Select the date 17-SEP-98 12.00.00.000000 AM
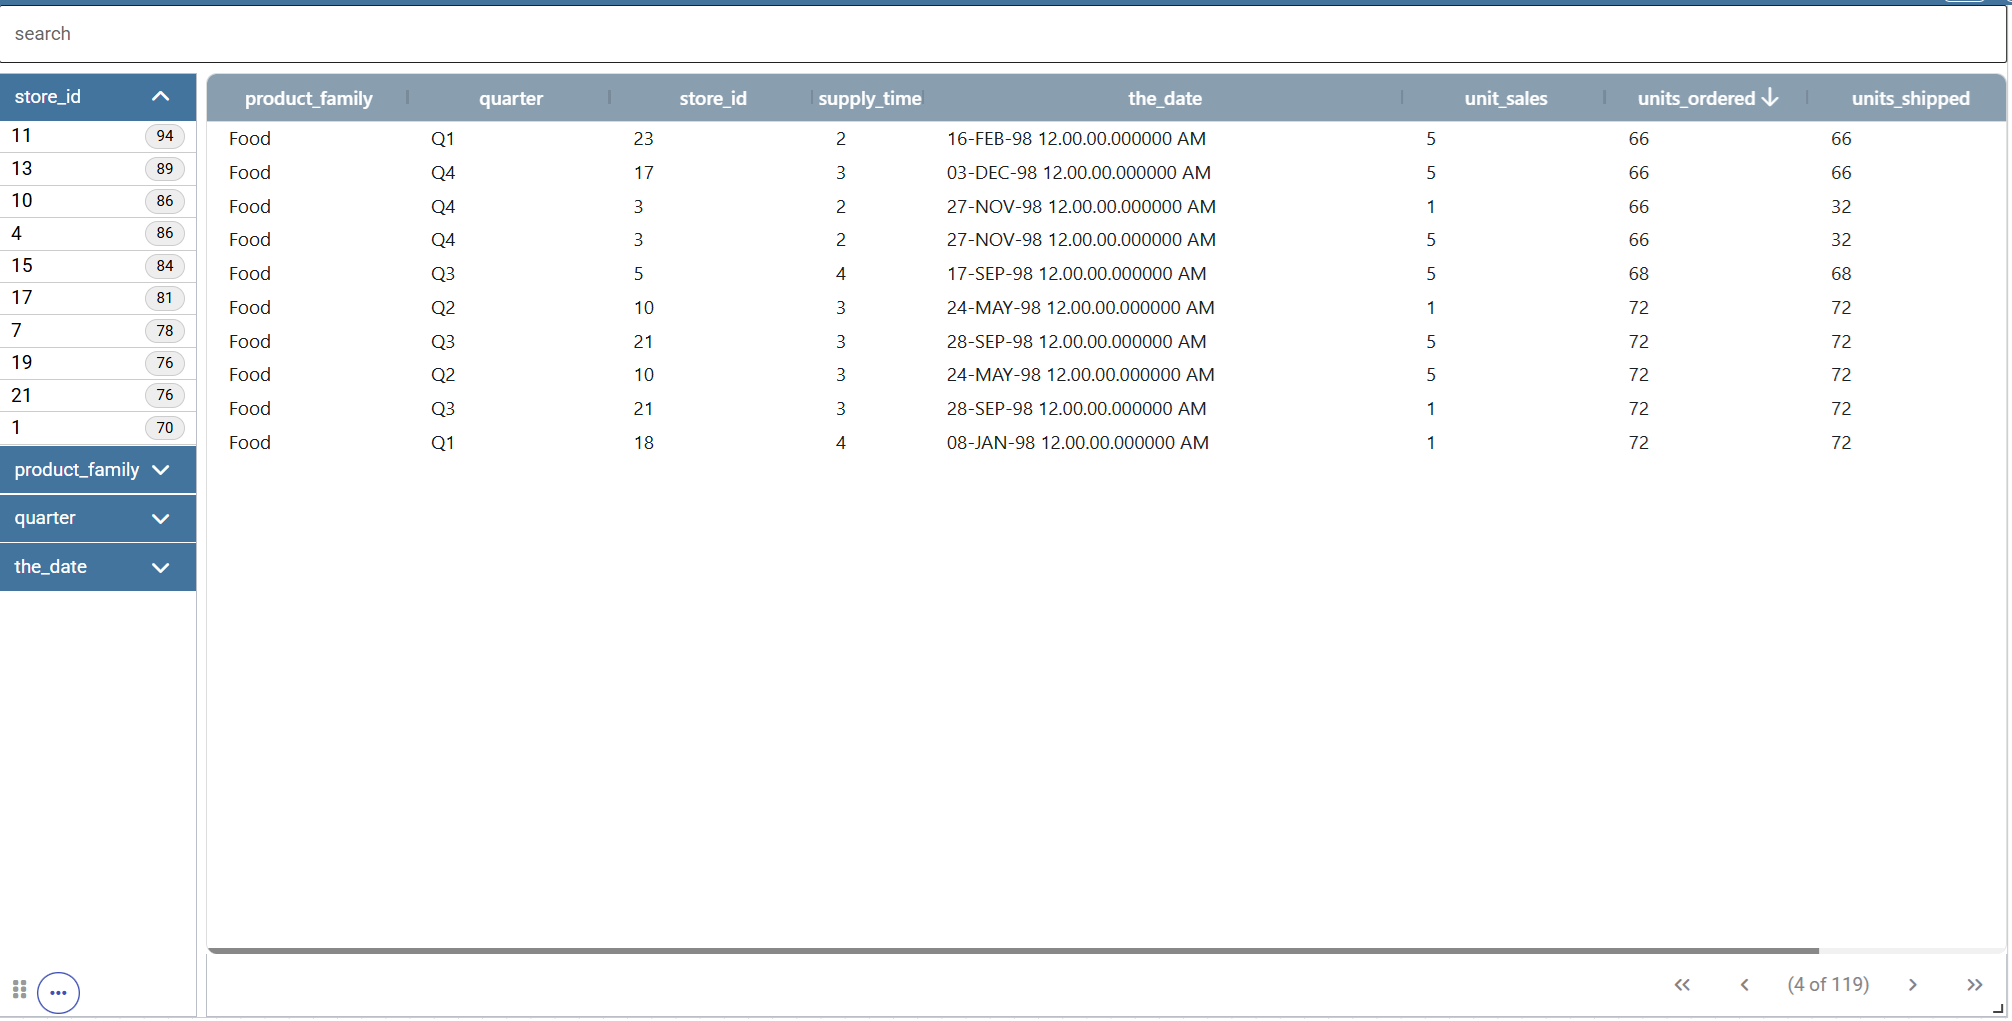 point(1076,274)
